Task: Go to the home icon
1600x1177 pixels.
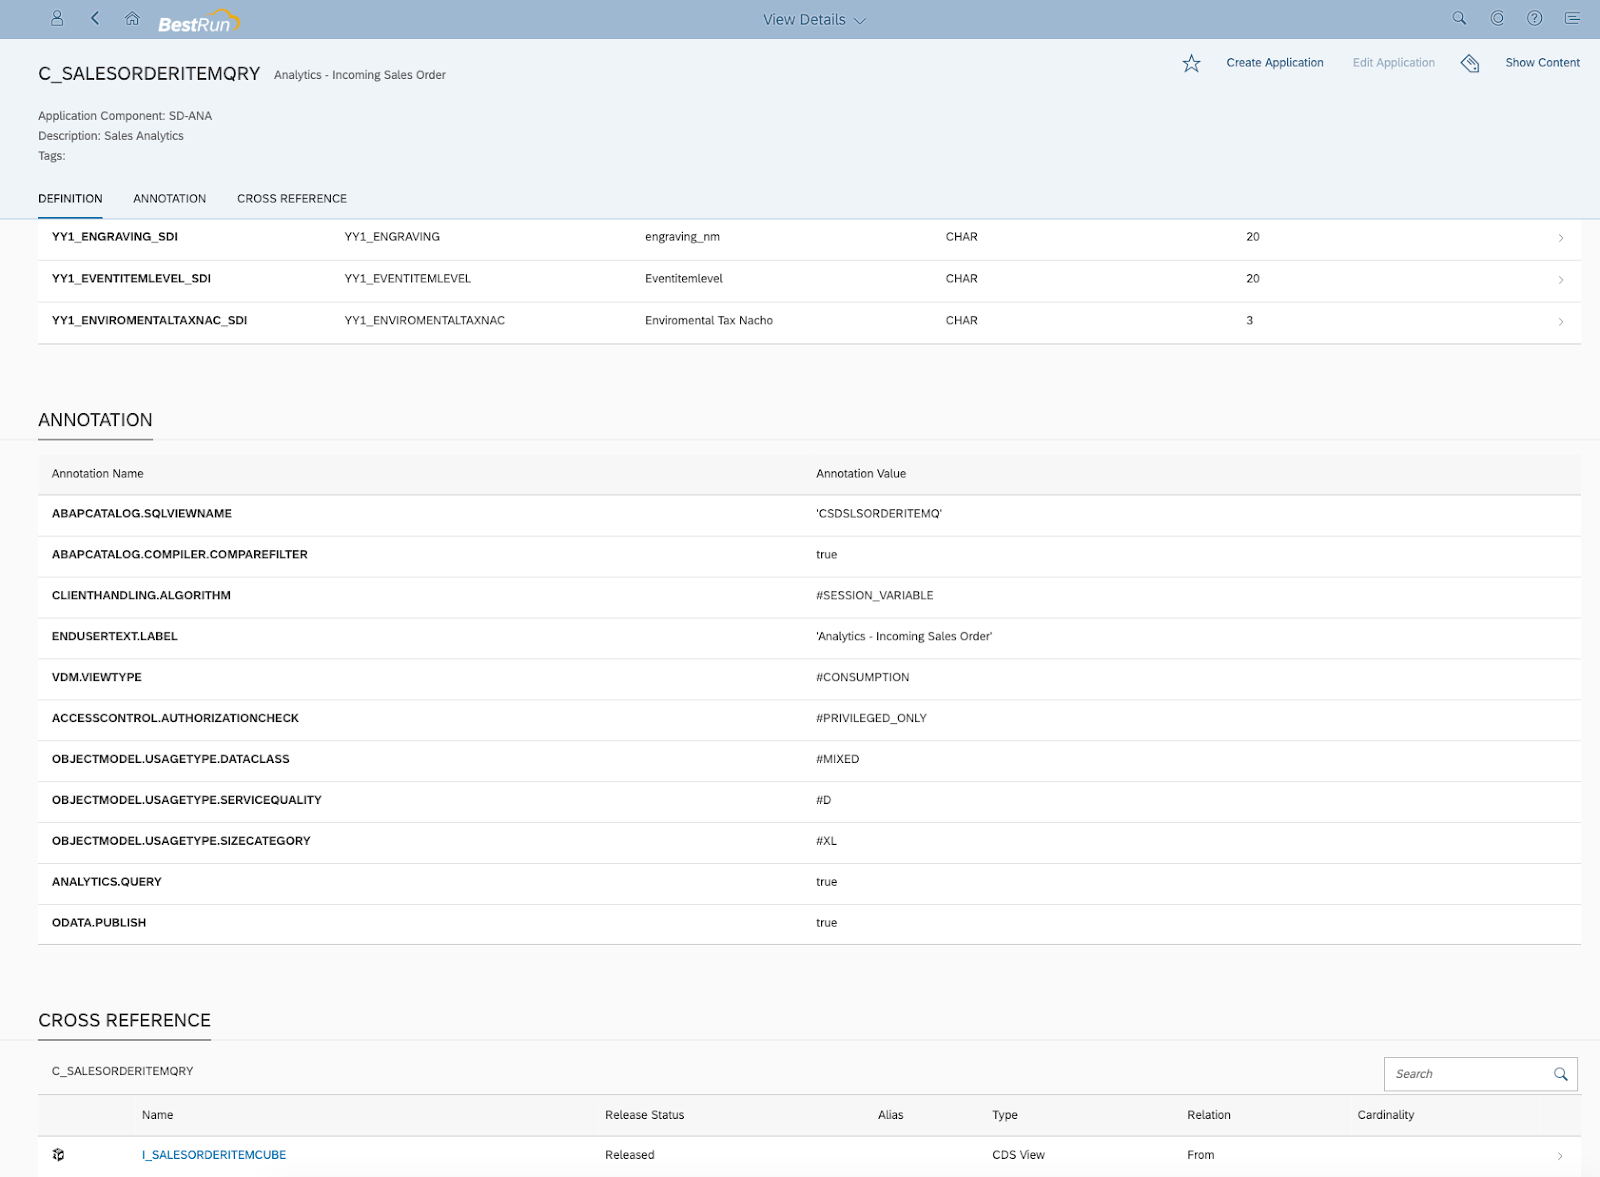Action: click(x=133, y=18)
